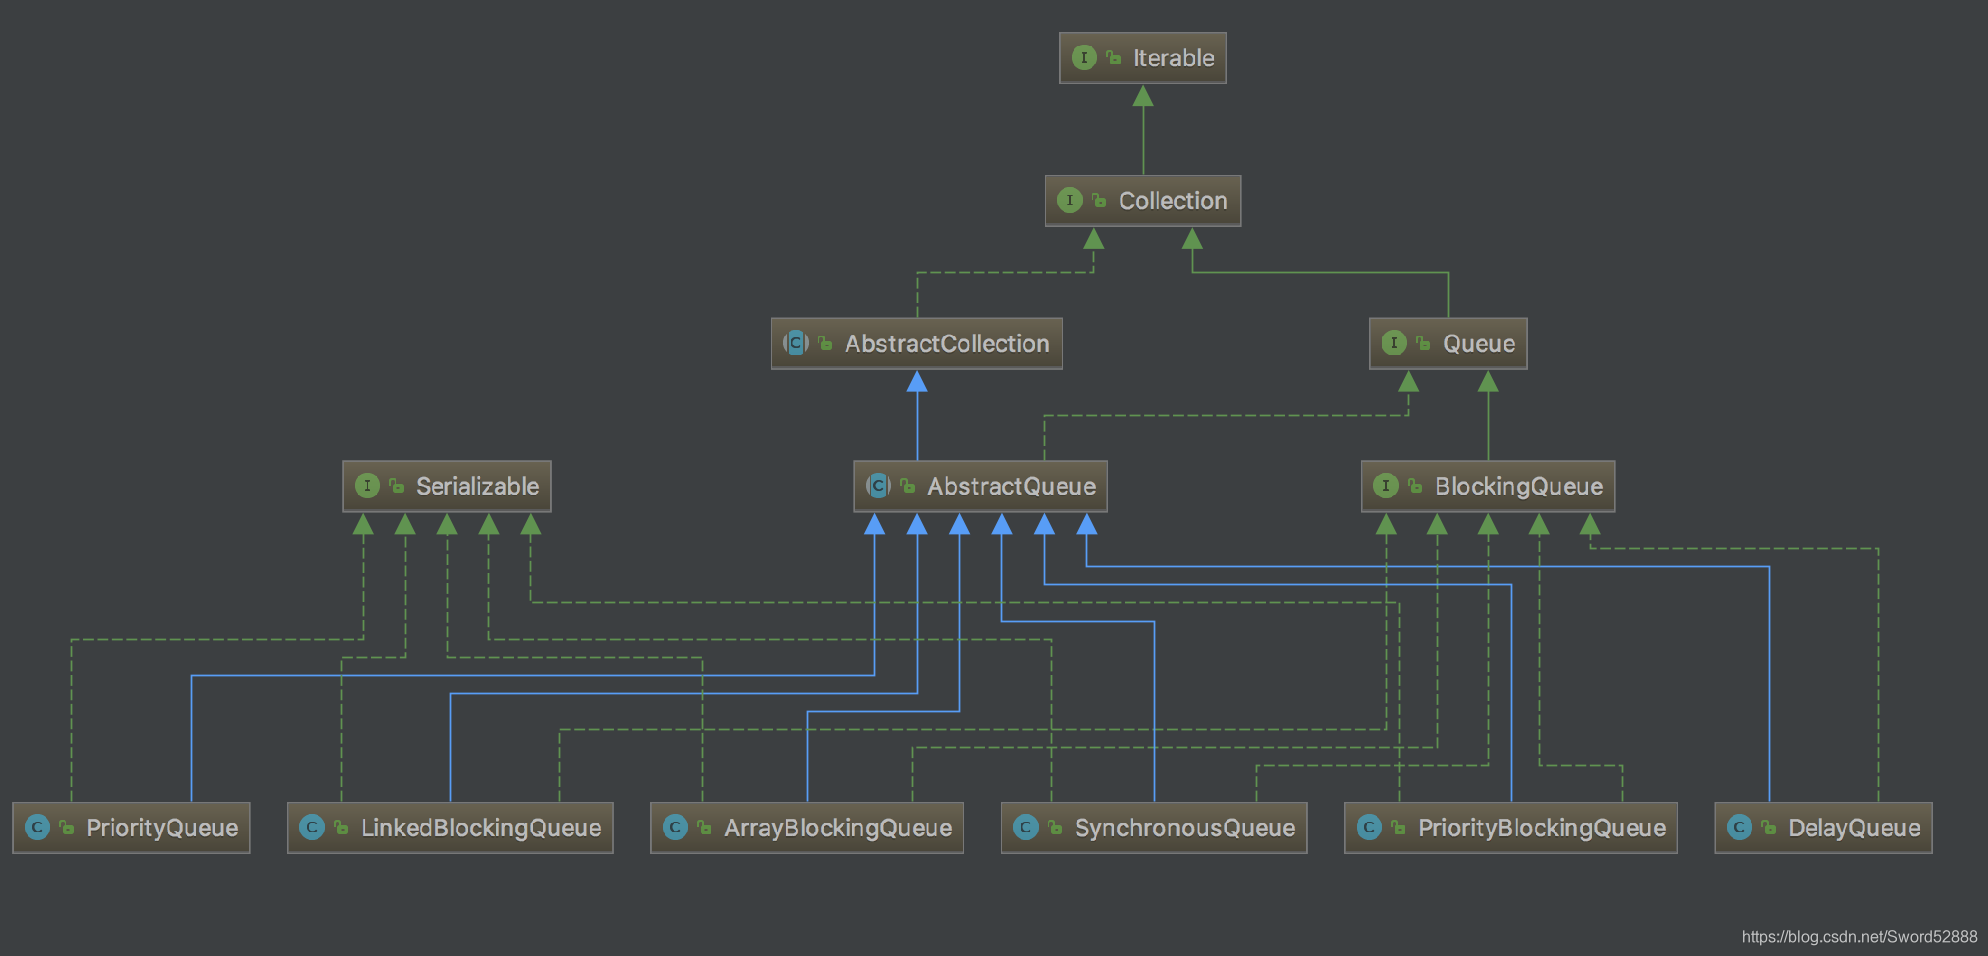The height and width of the screenshot is (956, 1988).
Task: Click the class icon on SynchronousQueue node
Action: click(1026, 828)
